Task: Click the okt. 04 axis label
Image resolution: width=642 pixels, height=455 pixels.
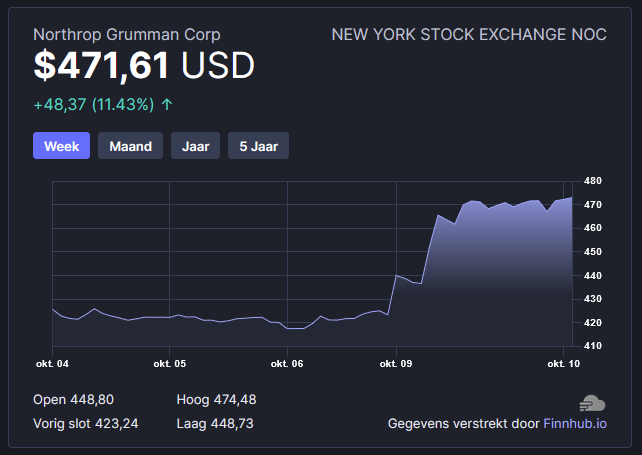Action: [x=52, y=364]
